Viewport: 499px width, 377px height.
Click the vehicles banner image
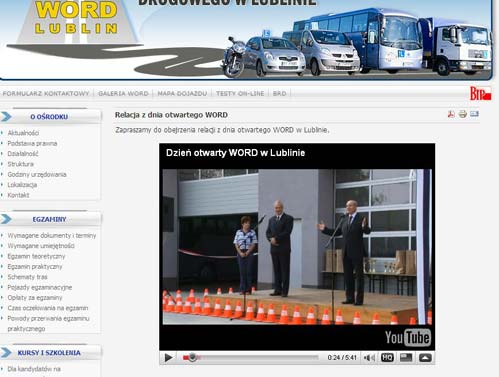357,42
